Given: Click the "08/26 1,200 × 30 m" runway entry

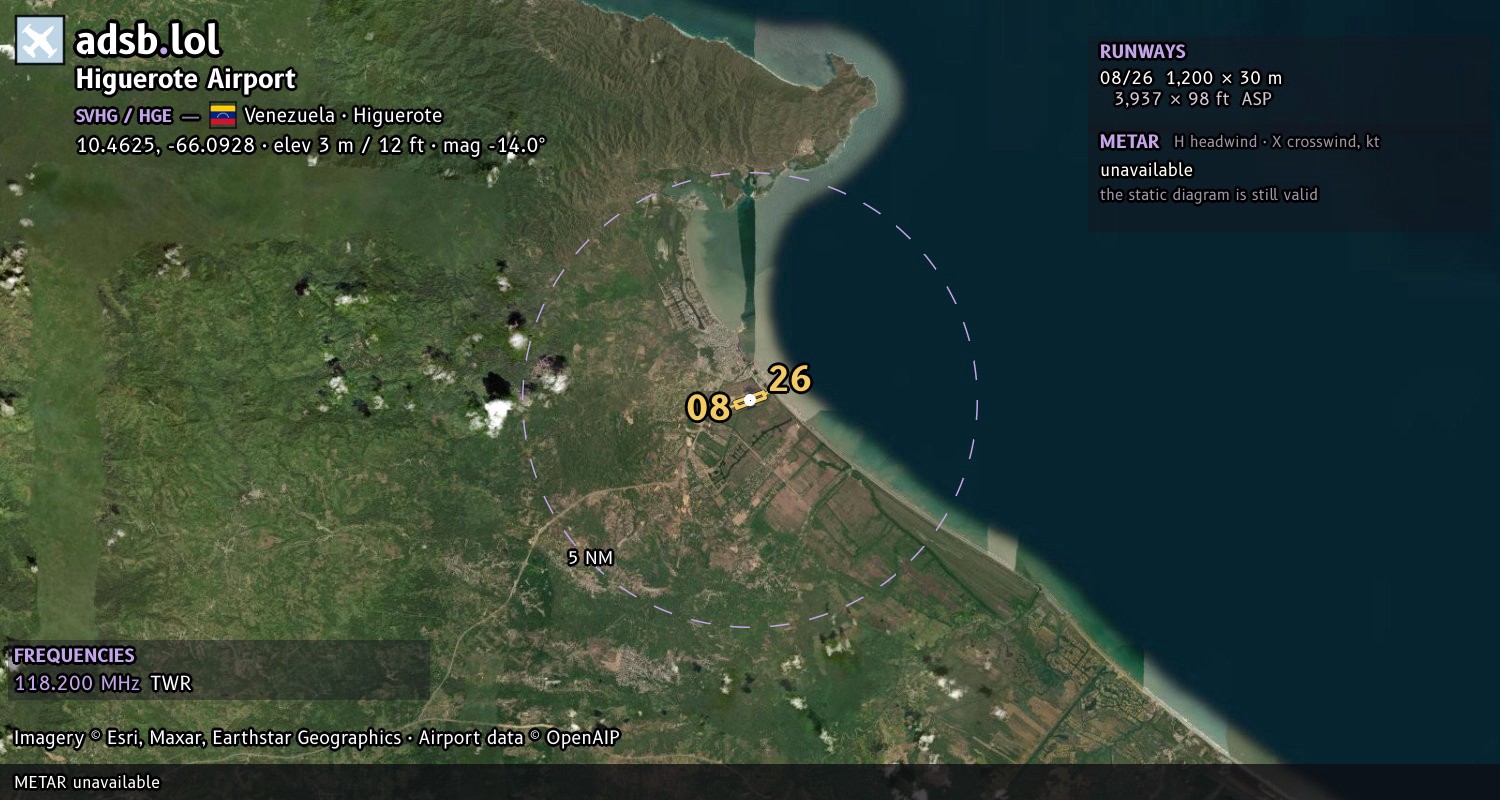Looking at the screenshot, I should [1191, 78].
